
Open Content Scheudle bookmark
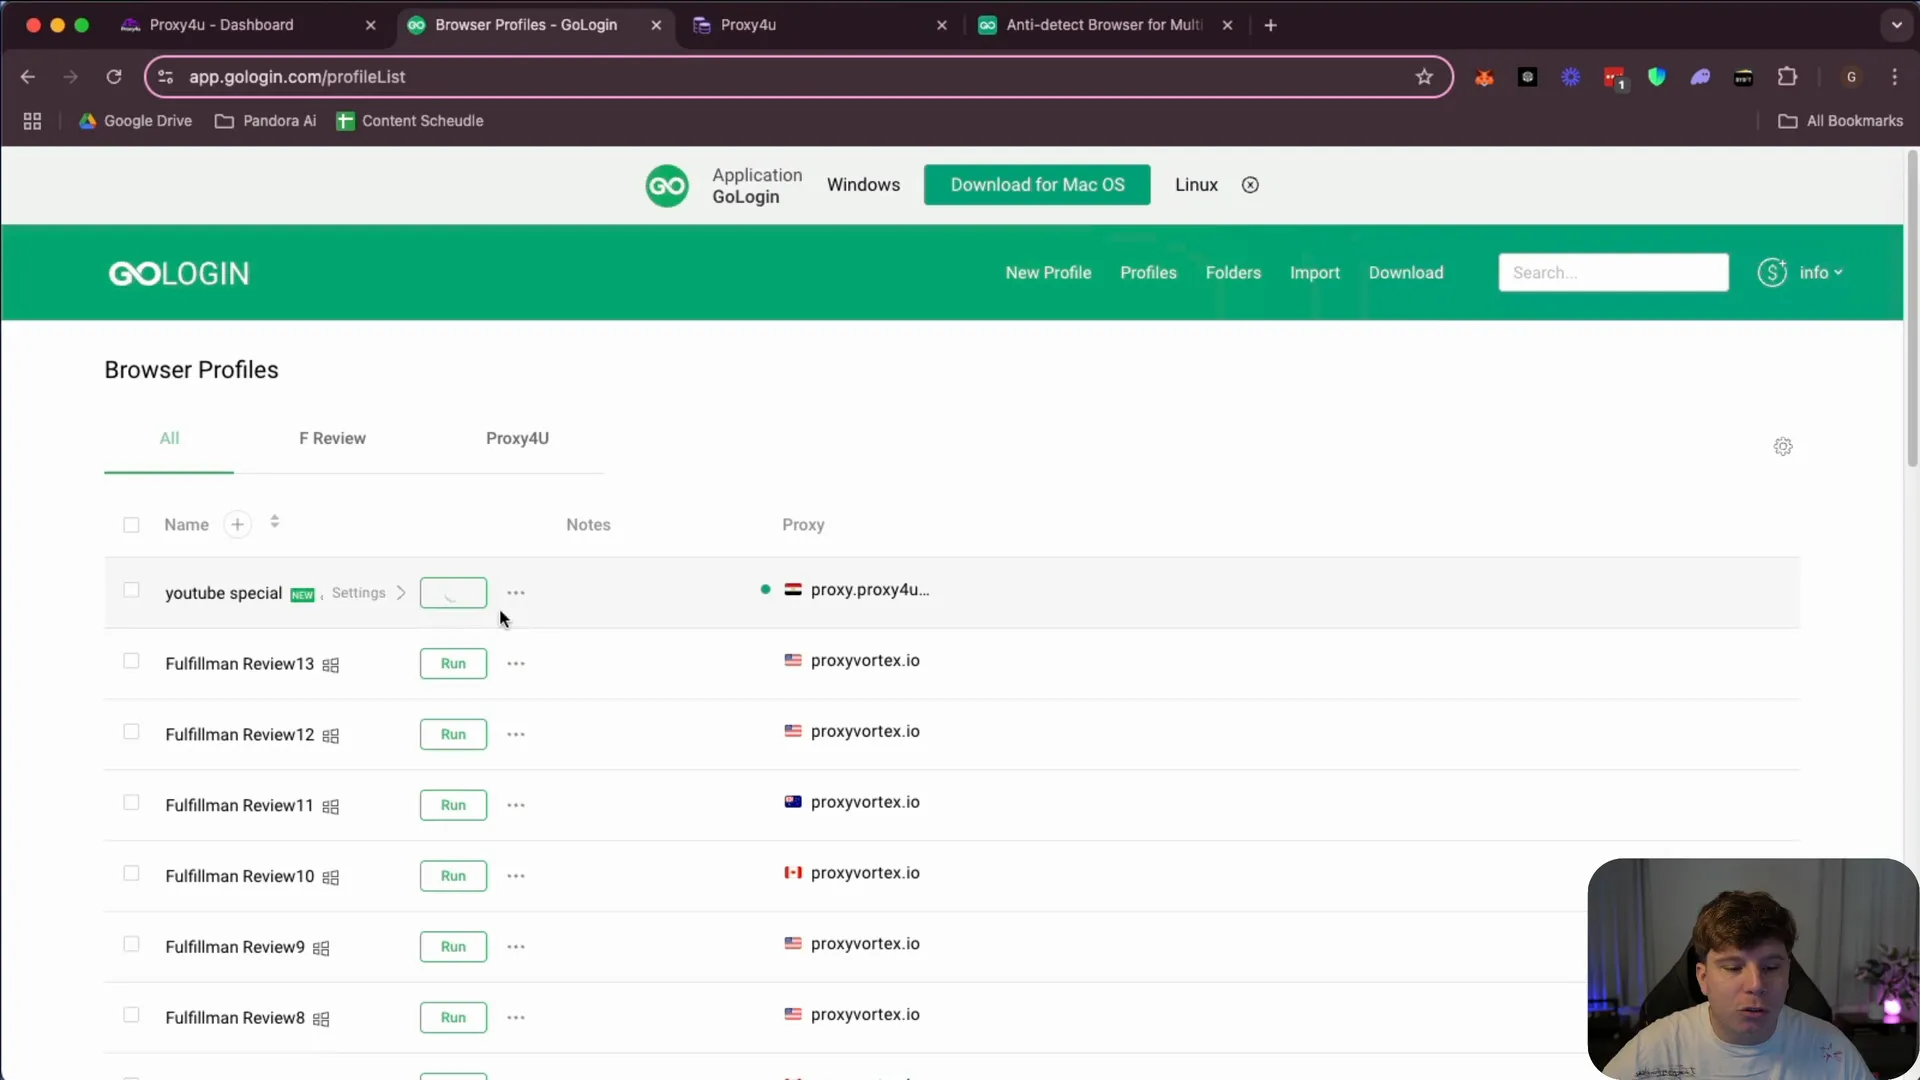[410, 121]
